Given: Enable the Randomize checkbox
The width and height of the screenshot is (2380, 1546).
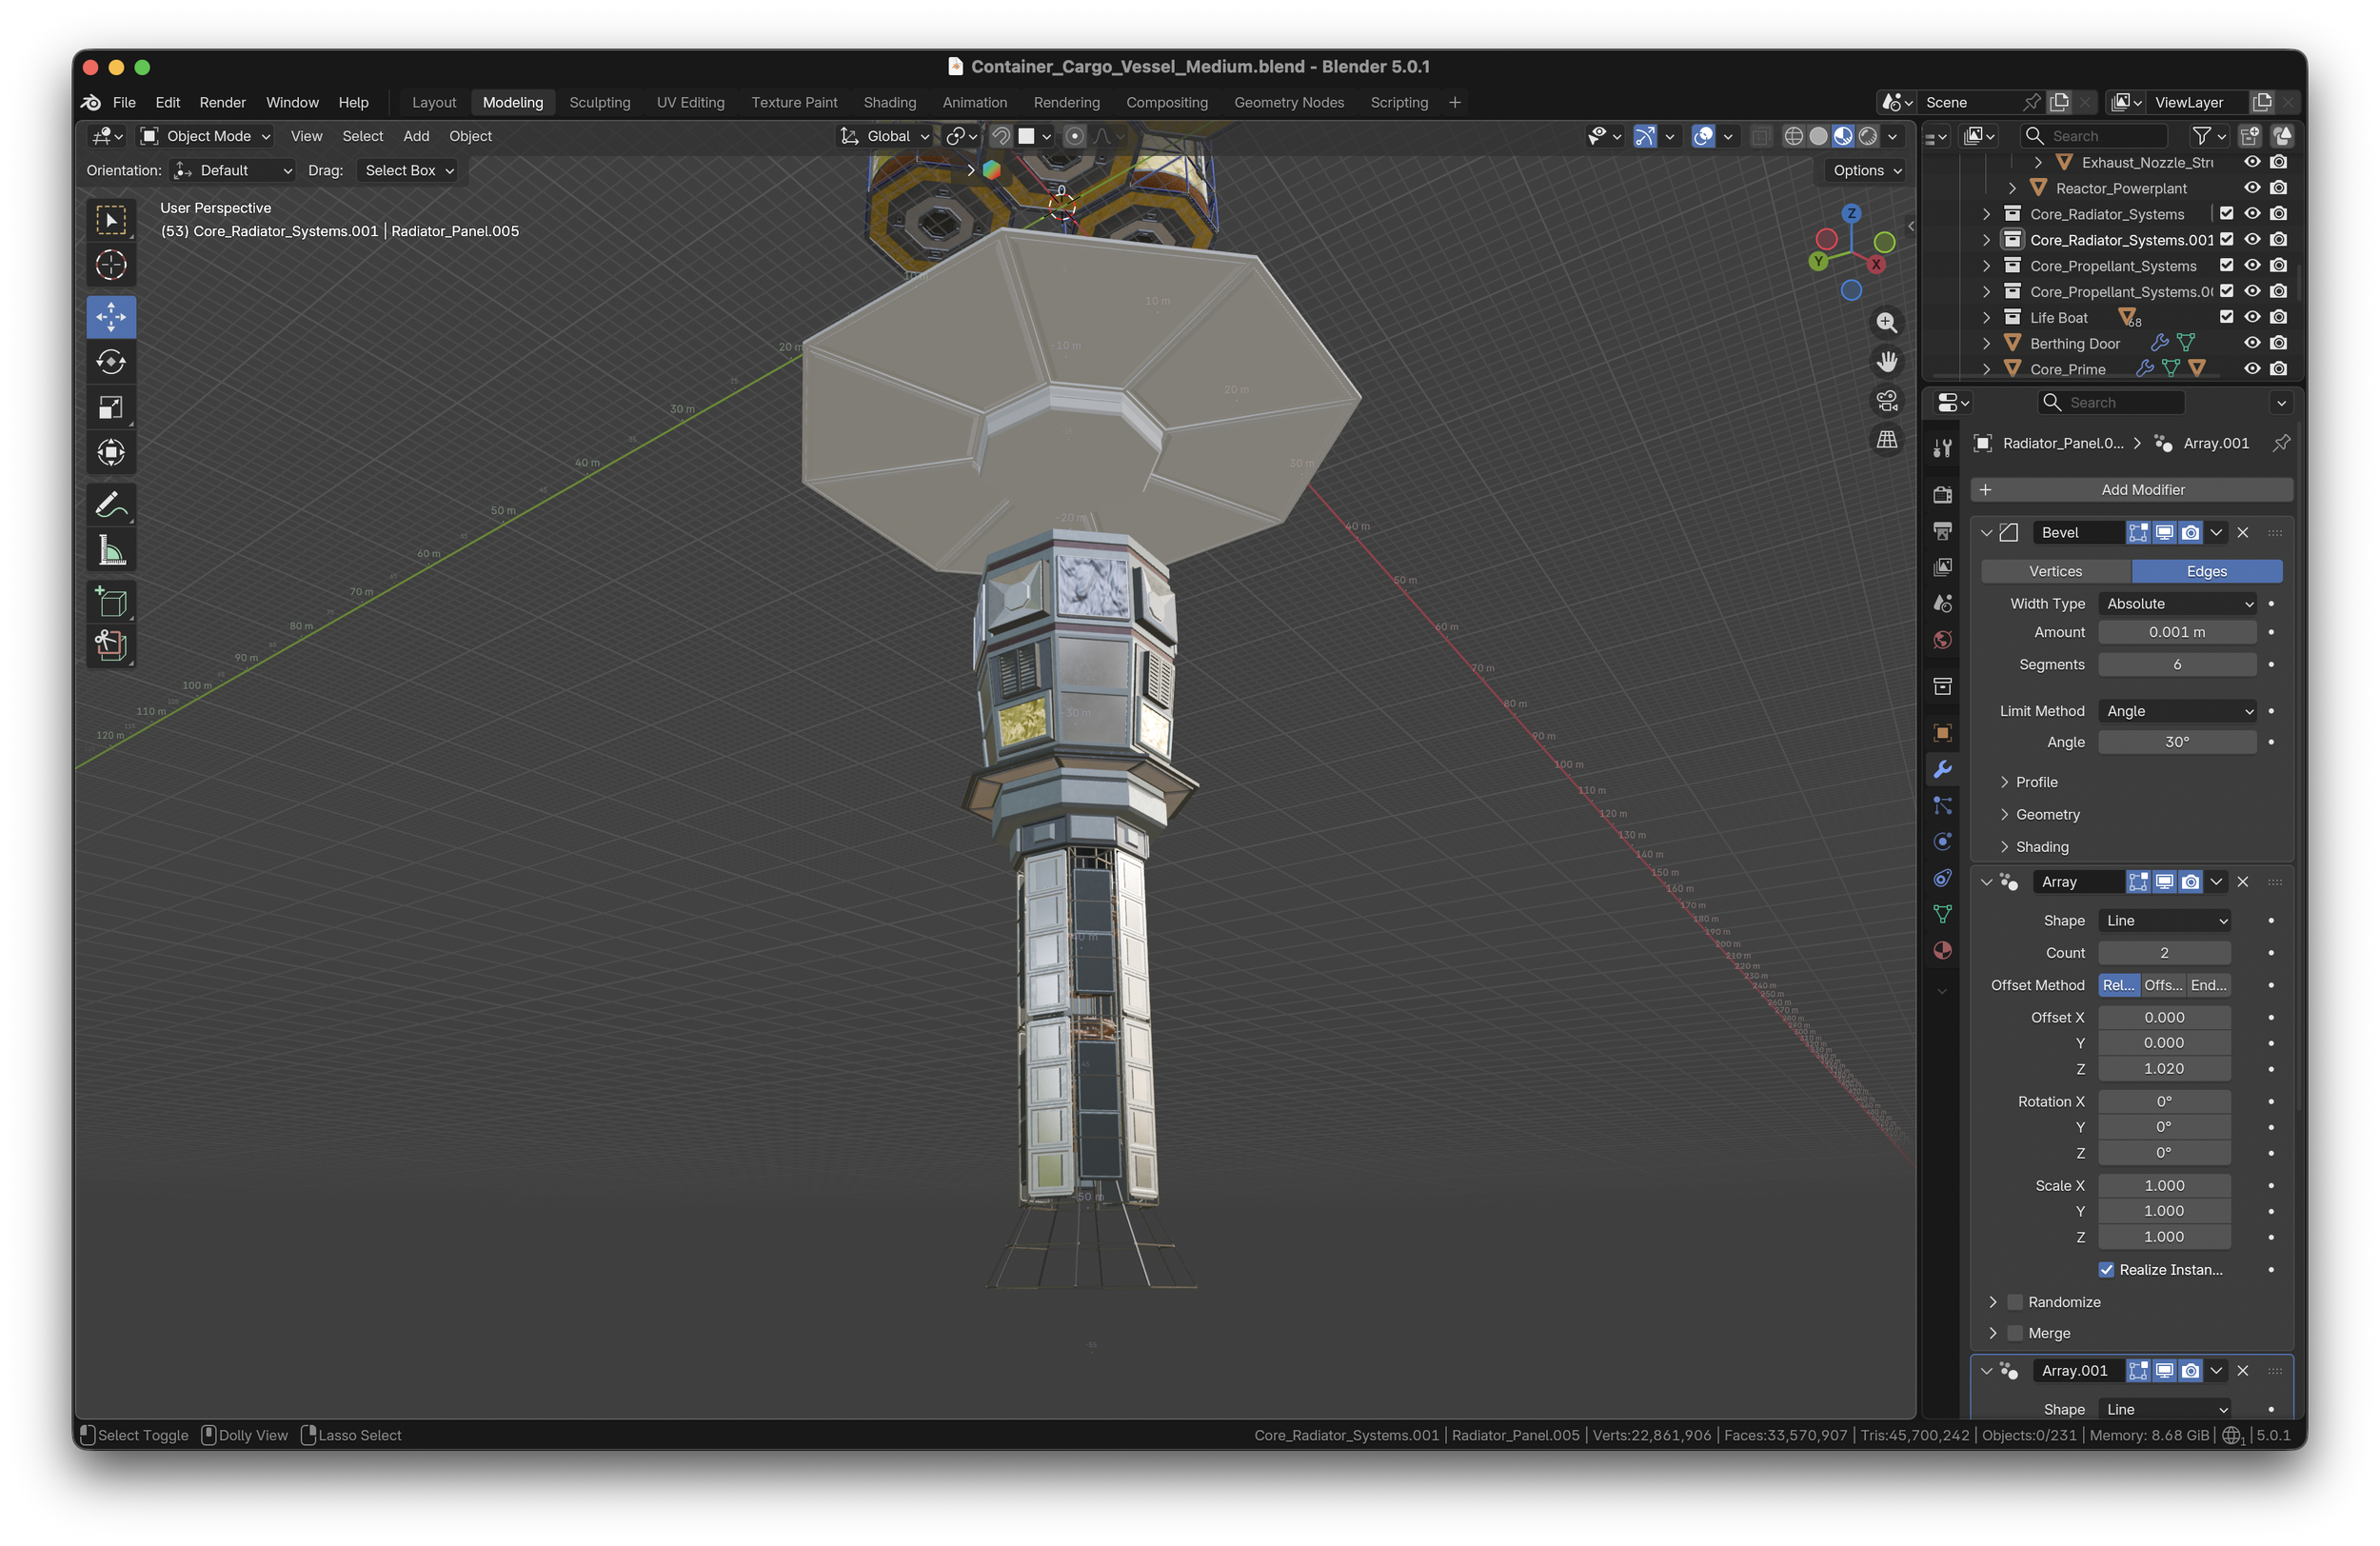Looking at the screenshot, I should [x=2016, y=1302].
